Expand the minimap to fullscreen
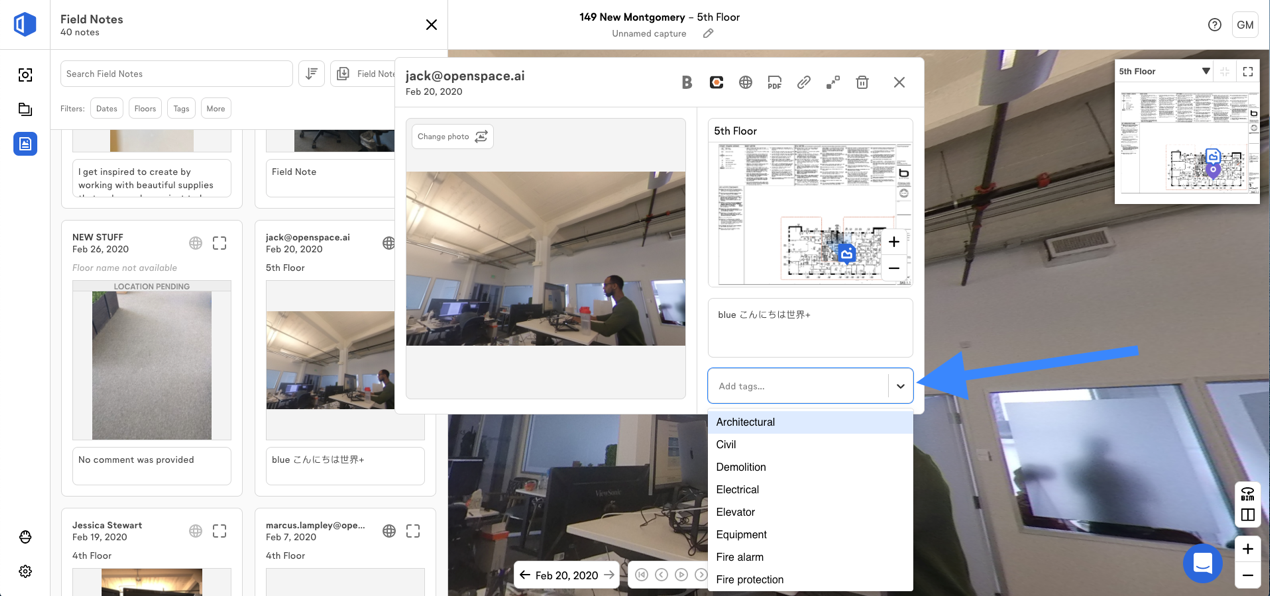 tap(1248, 72)
